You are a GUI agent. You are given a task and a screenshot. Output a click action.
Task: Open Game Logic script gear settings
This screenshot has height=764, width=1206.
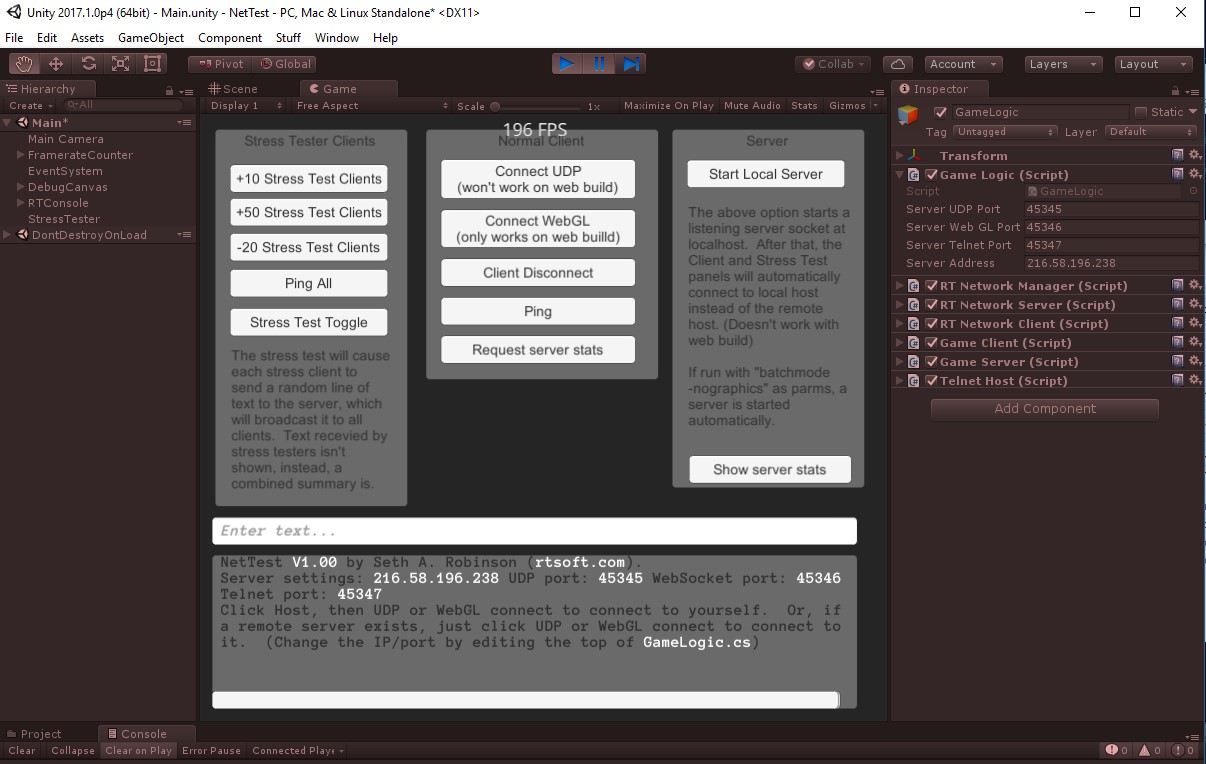(1194, 174)
